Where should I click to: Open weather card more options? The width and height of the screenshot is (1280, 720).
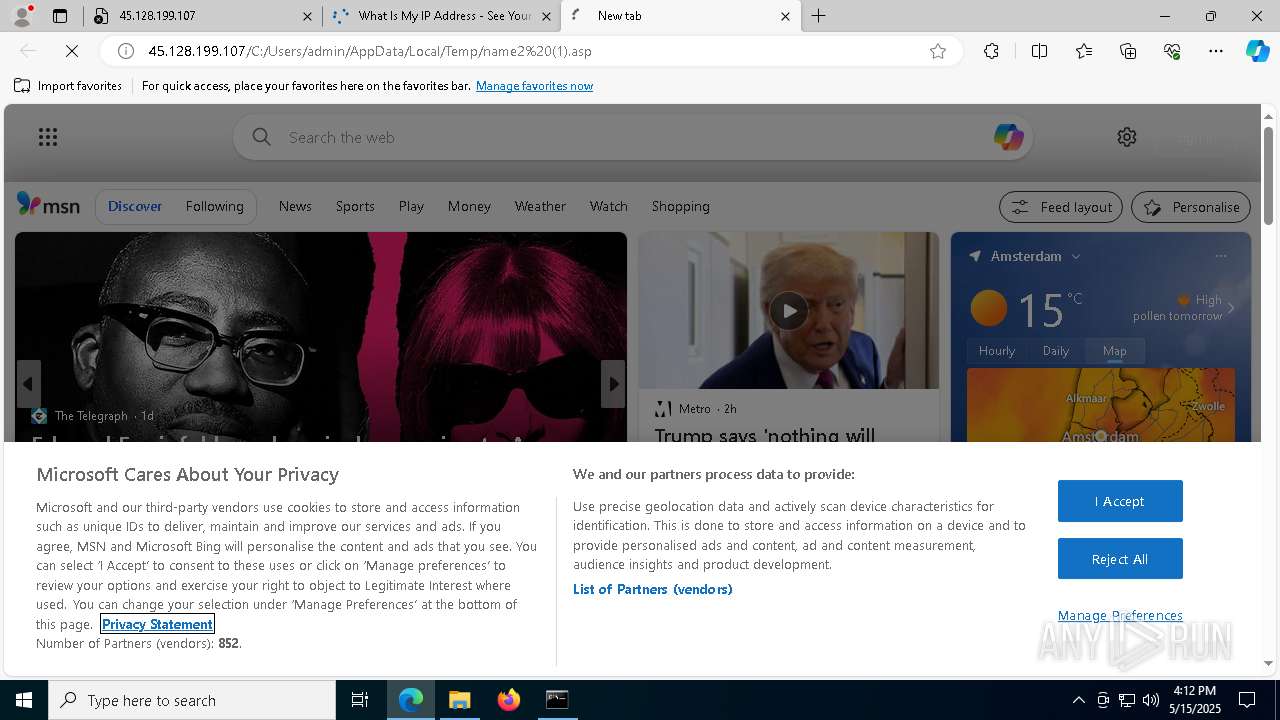(1221, 256)
